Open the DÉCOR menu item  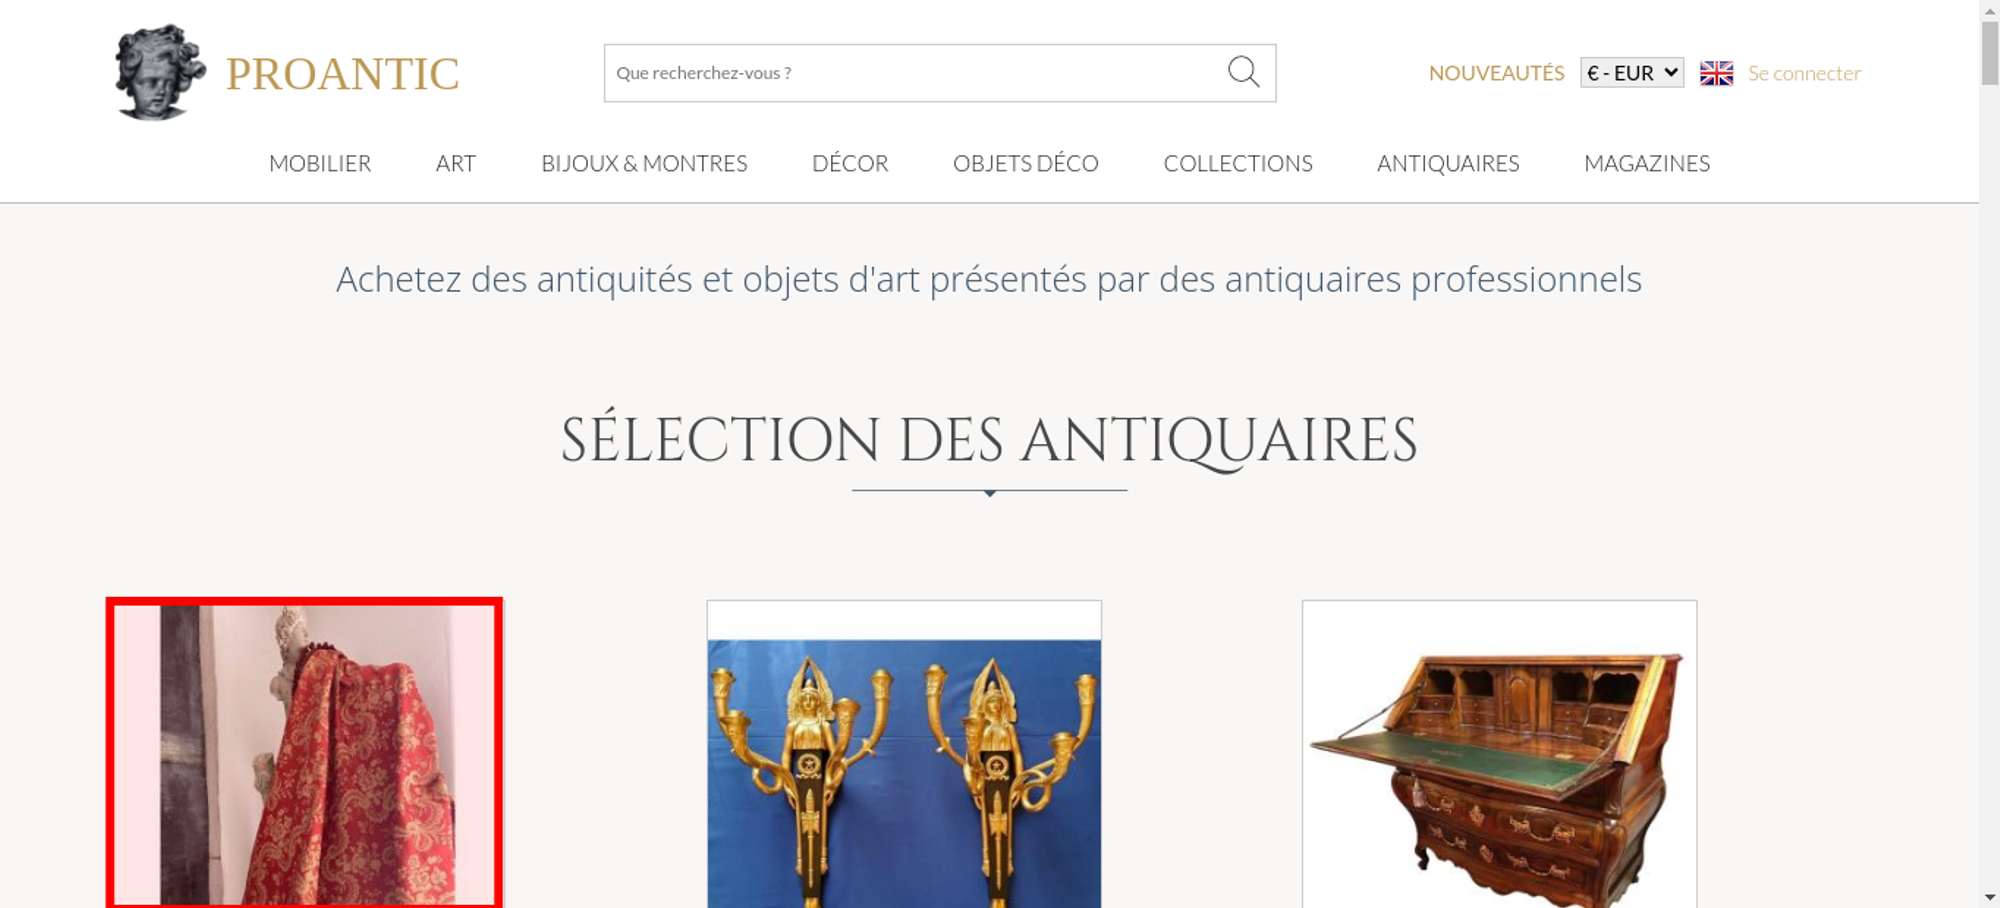(x=850, y=163)
